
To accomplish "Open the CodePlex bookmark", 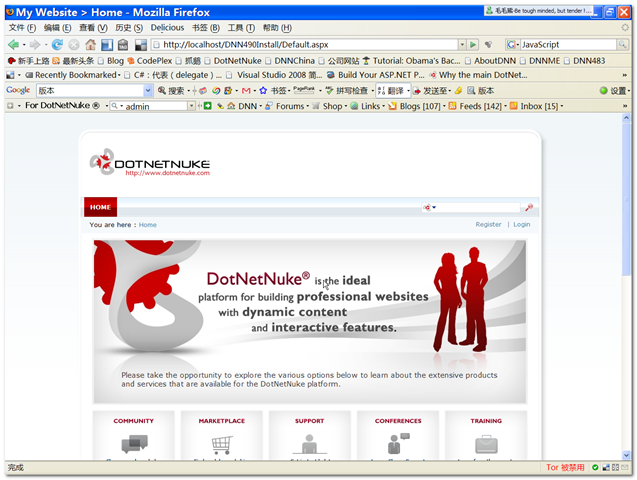I will tap(150, 61).
